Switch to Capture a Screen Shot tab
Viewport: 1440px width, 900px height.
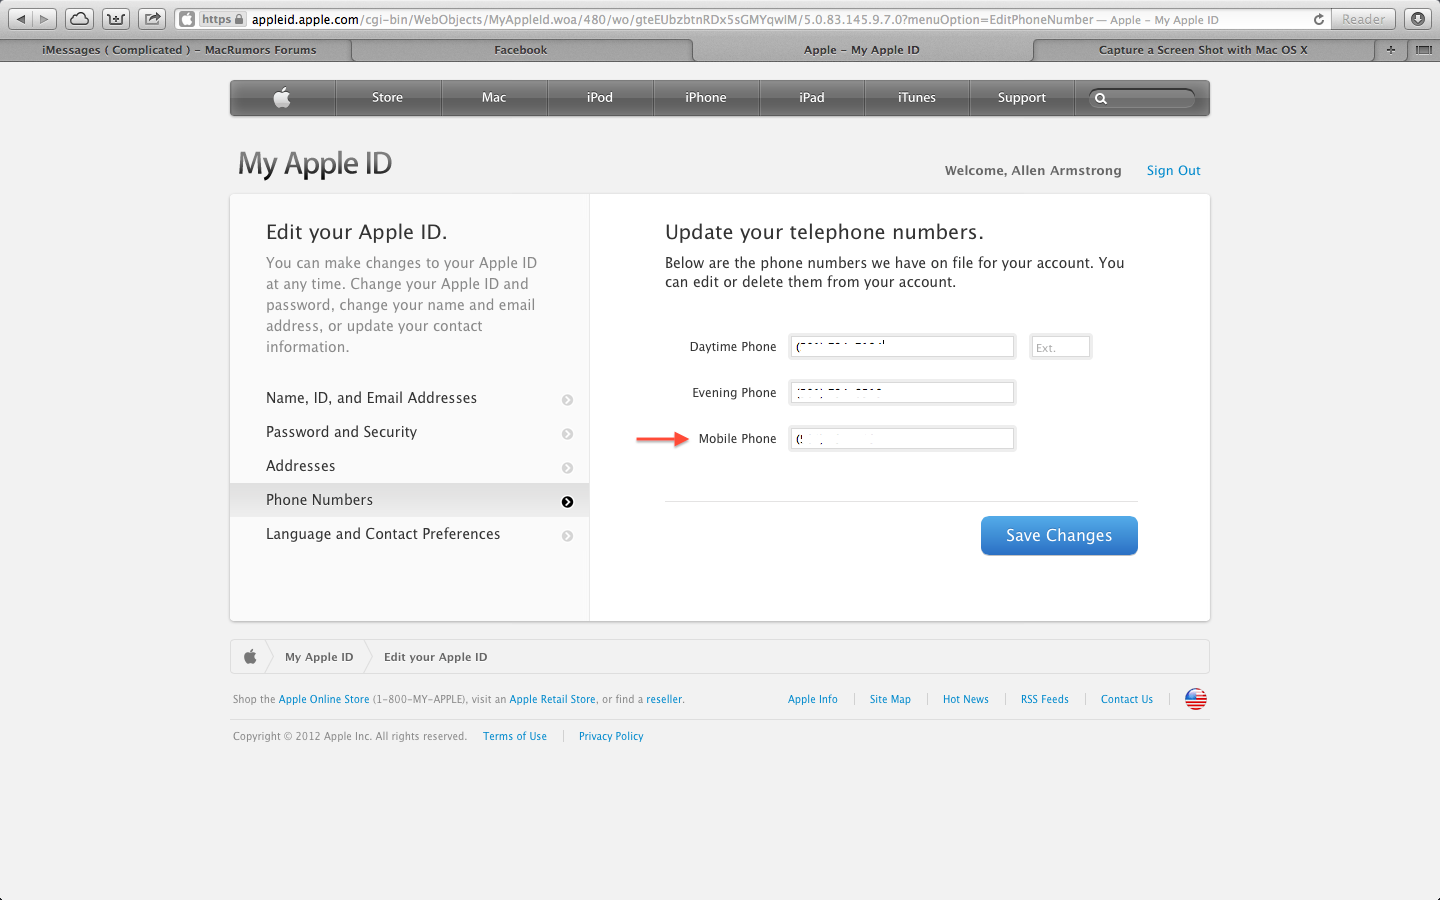click(1203, 50)
